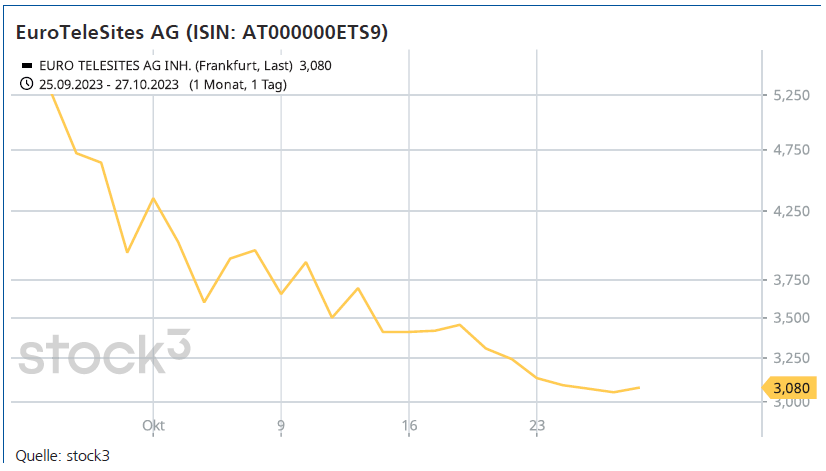The image size is (826, 471).
Task: Click the black legend marker for EURO TELESITES
Action: [26, 66]
